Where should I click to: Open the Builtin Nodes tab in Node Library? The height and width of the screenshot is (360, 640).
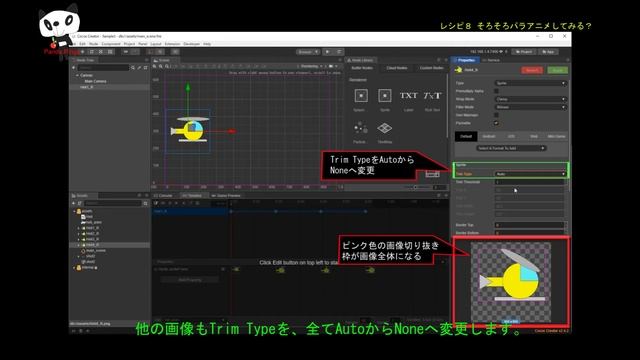[362, 68]
